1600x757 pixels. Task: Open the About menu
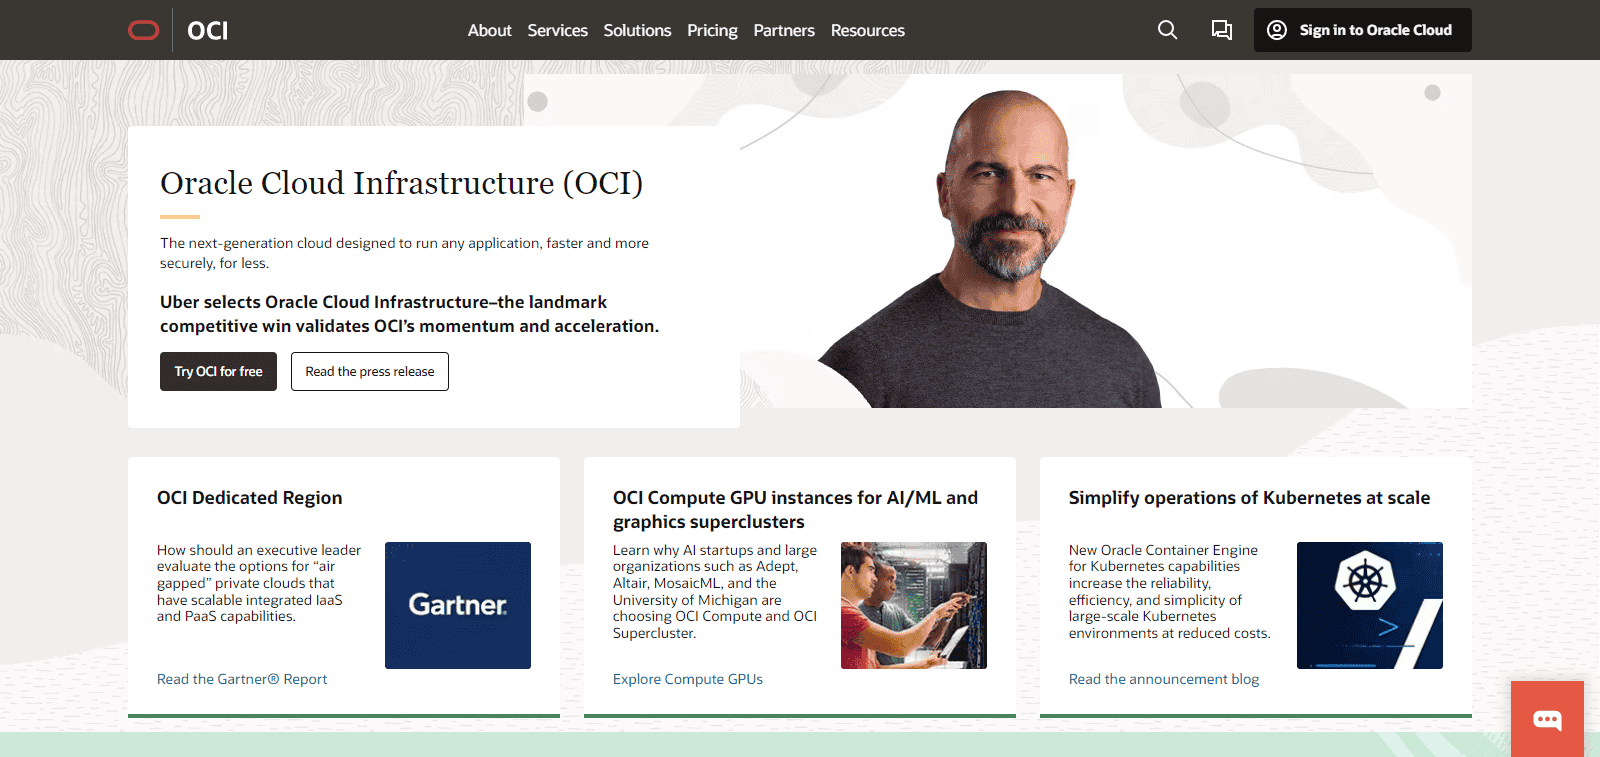point(489,31)
